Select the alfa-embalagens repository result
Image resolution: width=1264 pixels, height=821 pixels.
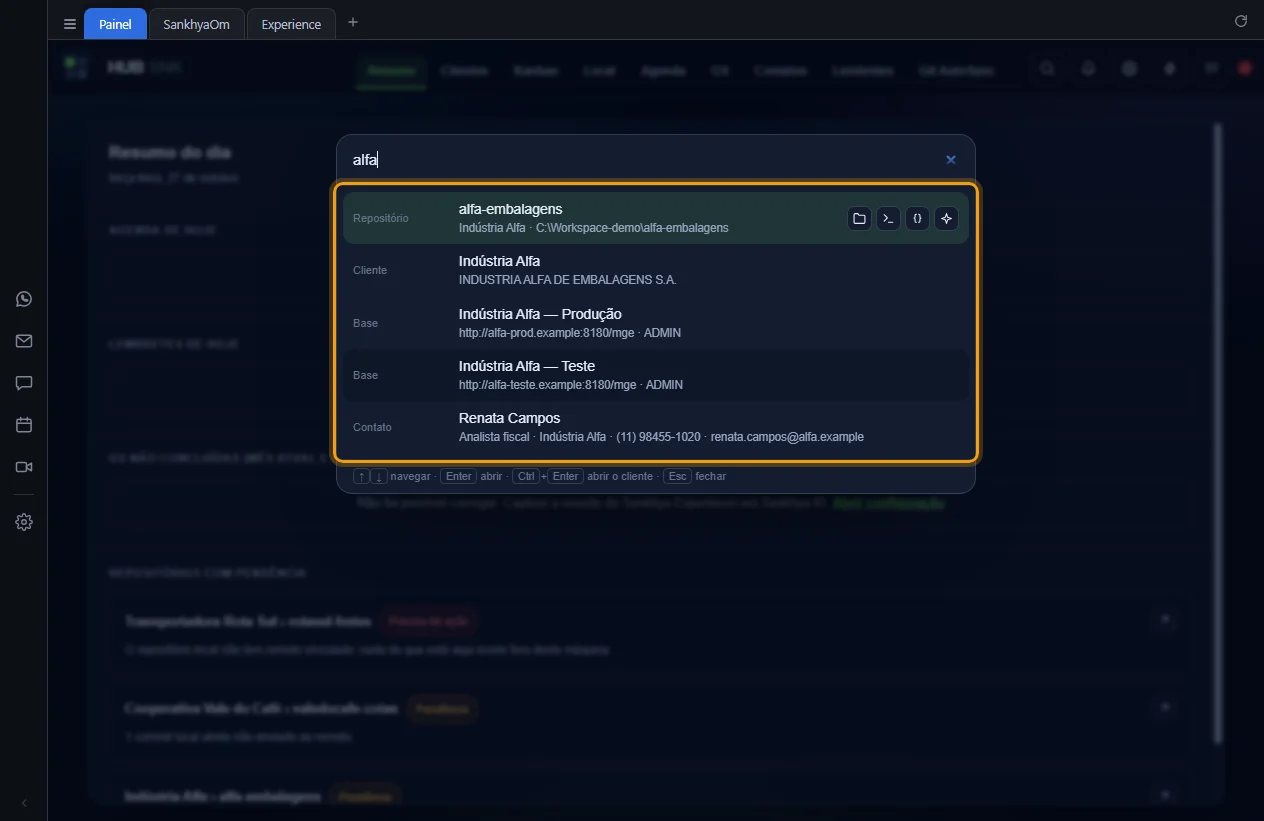click(656, 218)
